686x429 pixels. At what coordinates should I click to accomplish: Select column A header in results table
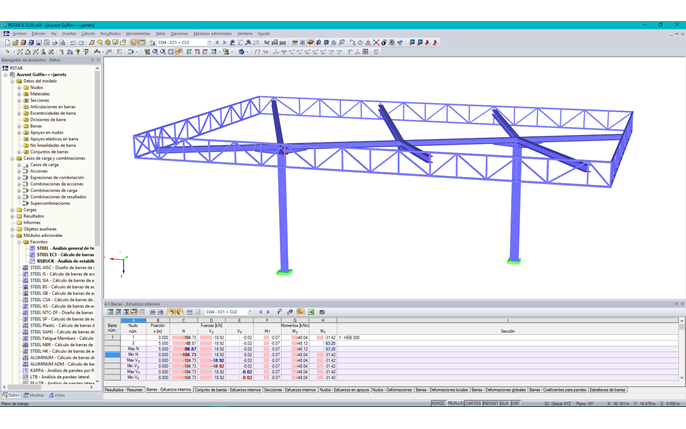[x=133, y=321]
